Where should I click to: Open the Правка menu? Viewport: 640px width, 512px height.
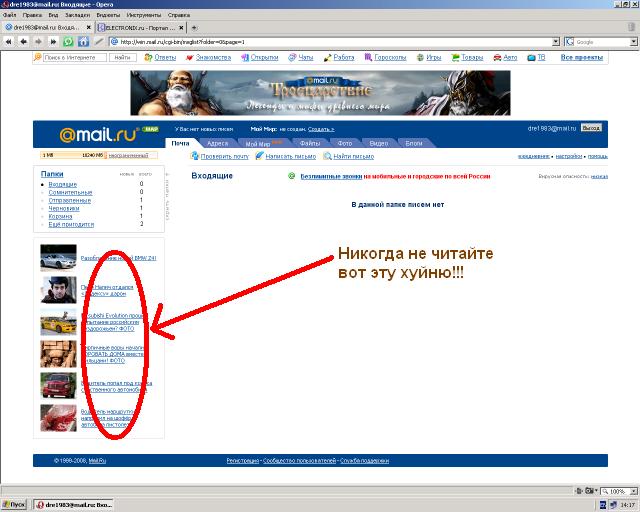click(x=32, y=15)
